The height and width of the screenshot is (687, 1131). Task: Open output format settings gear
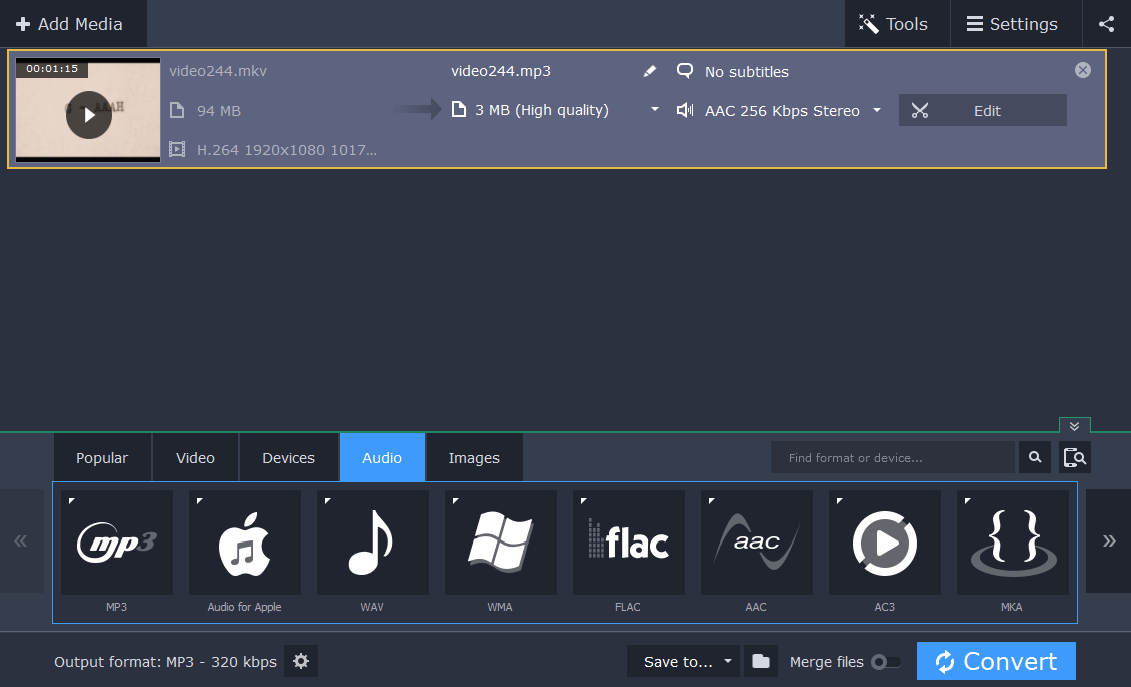click(x=300, y=661)
